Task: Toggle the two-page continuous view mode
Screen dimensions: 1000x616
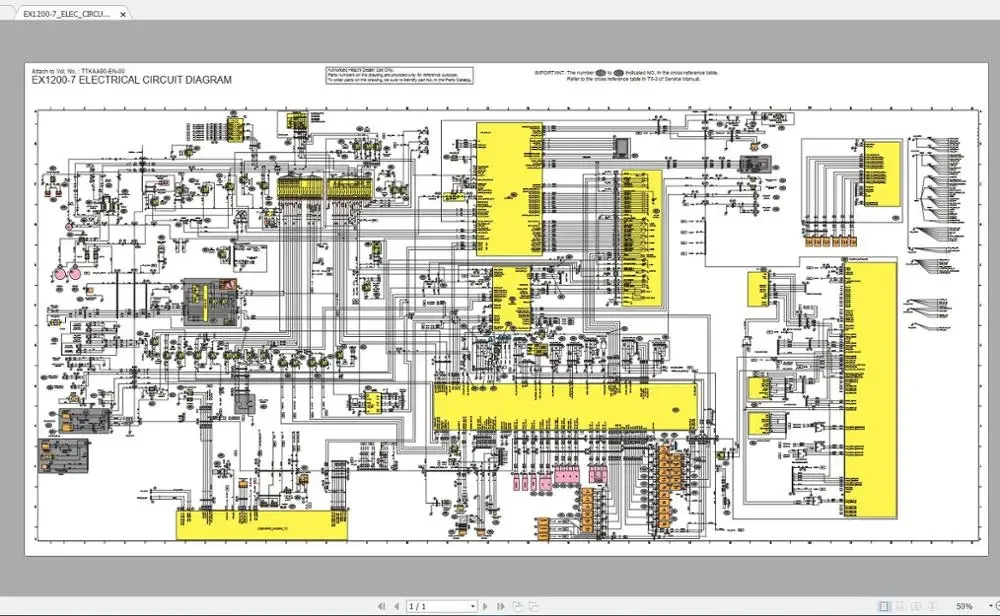Action: (932, 606)
